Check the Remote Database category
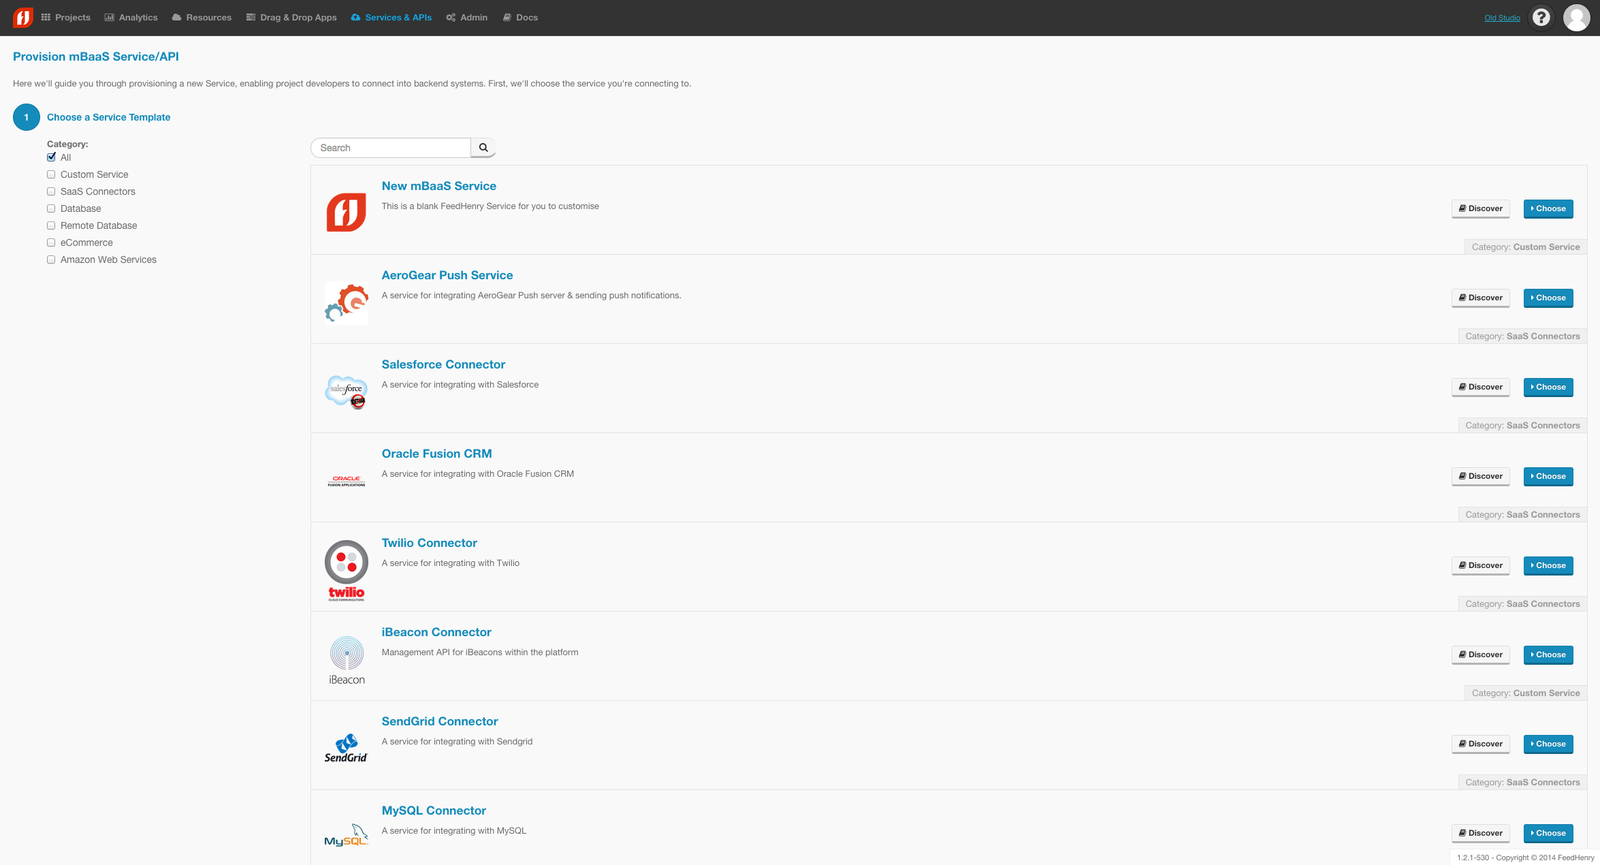This screenshot has height=865, width=1600. point(51,225)
